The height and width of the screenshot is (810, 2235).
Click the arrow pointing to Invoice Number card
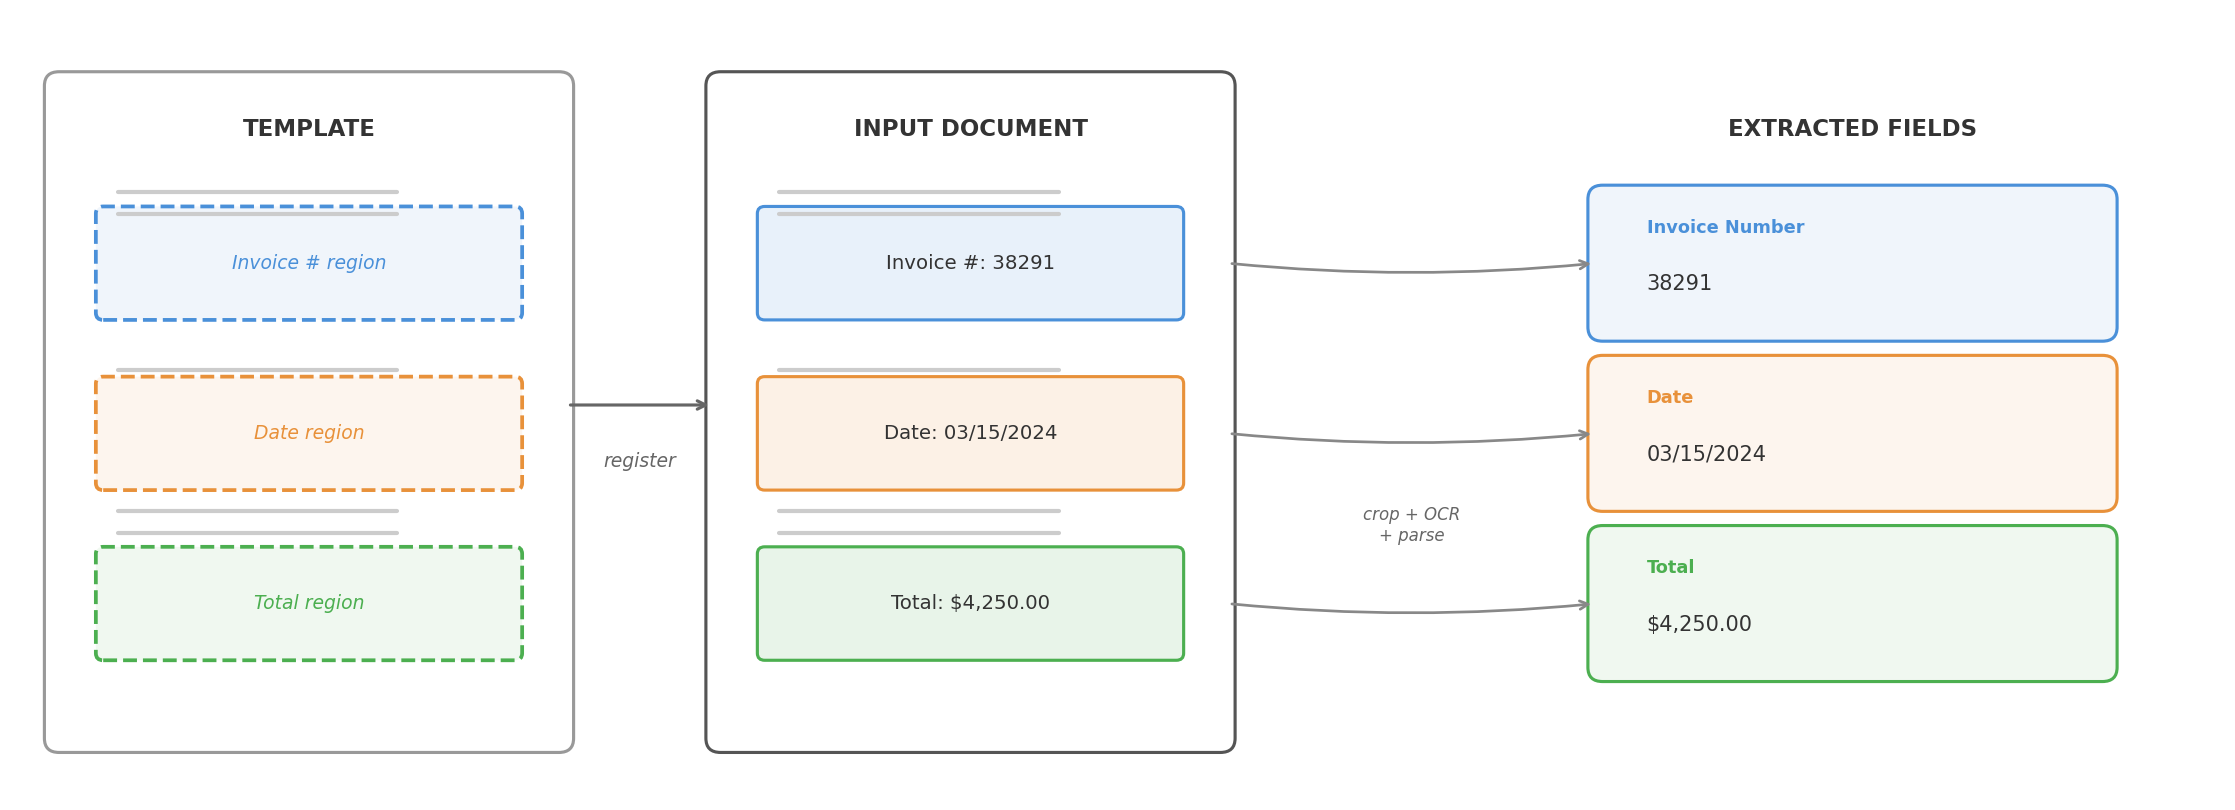click(x=1410, y=271)
